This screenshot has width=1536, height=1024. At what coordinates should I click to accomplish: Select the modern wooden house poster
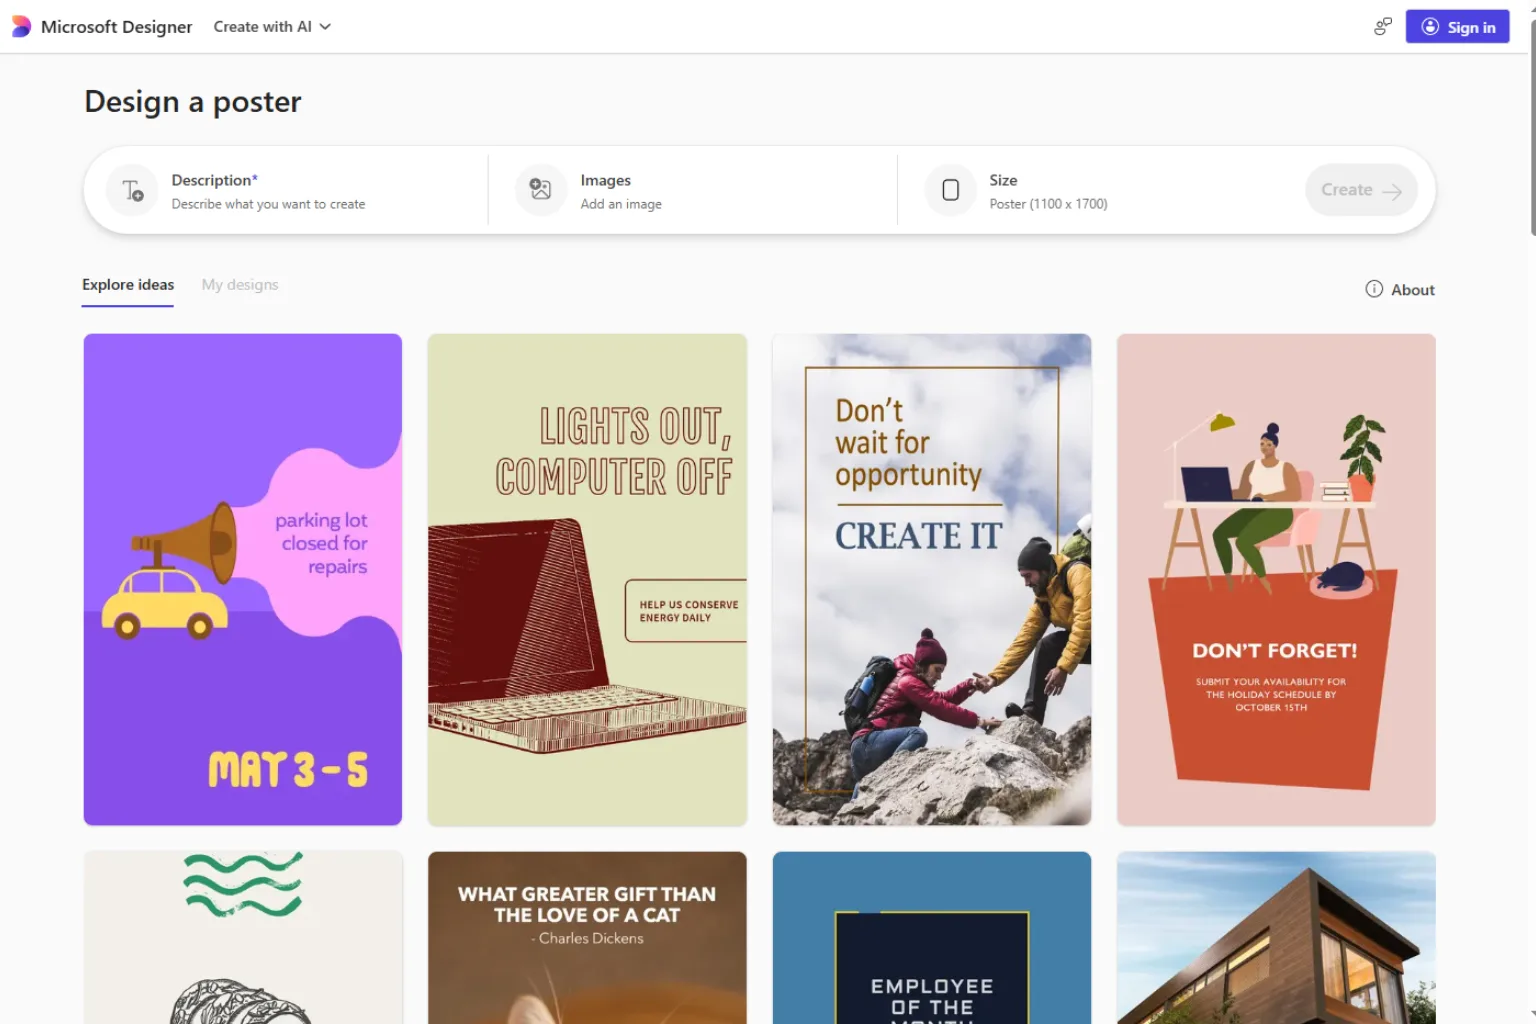(1276, 938)
